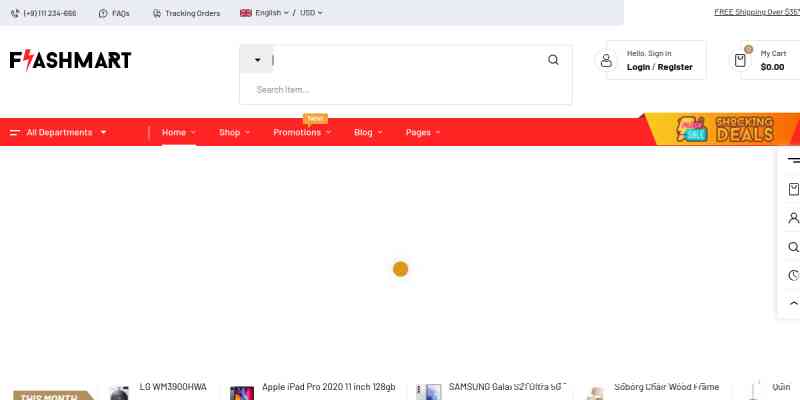Open the Promotions menu item
This screenshot has width=800, height=400.
[301, 132]
